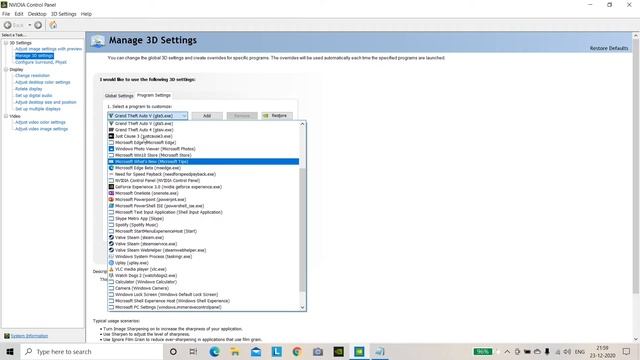Click the program list scroll-up arrow
Viewport: 640px width, 360px height.
tap(302, 124)
